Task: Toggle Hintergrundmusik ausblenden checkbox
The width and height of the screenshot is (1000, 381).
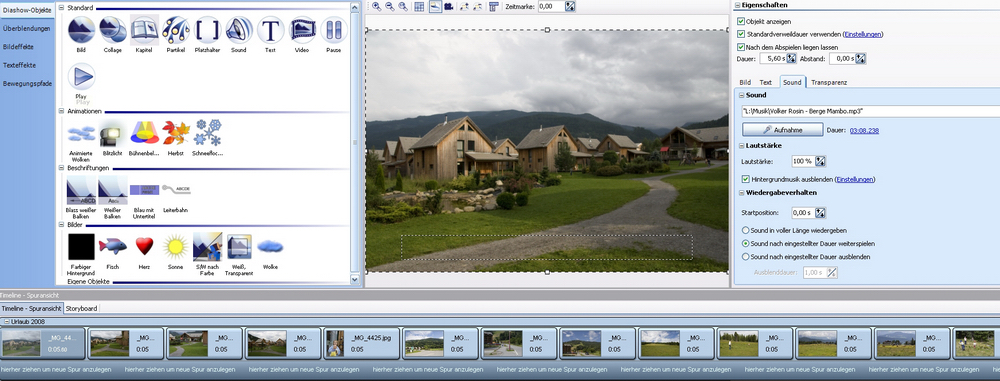Action: (x=746, y=180)
